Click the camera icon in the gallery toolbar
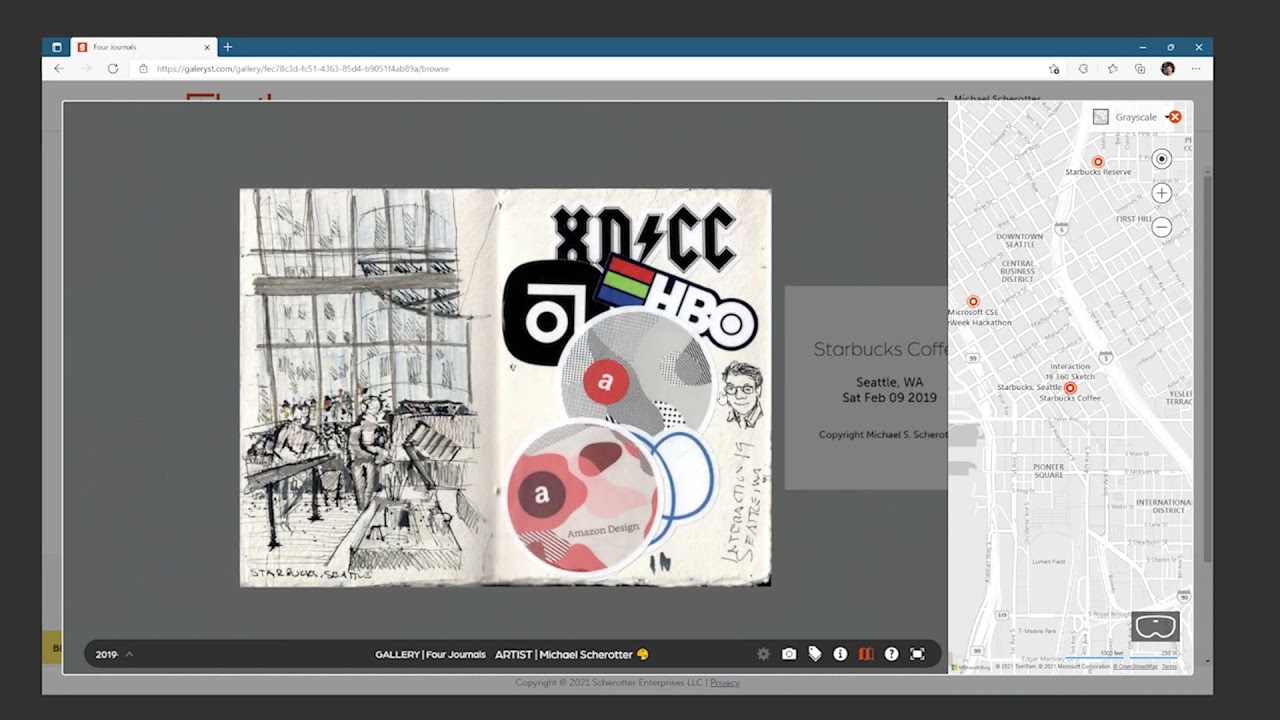1280x720 pixels. 789,654
